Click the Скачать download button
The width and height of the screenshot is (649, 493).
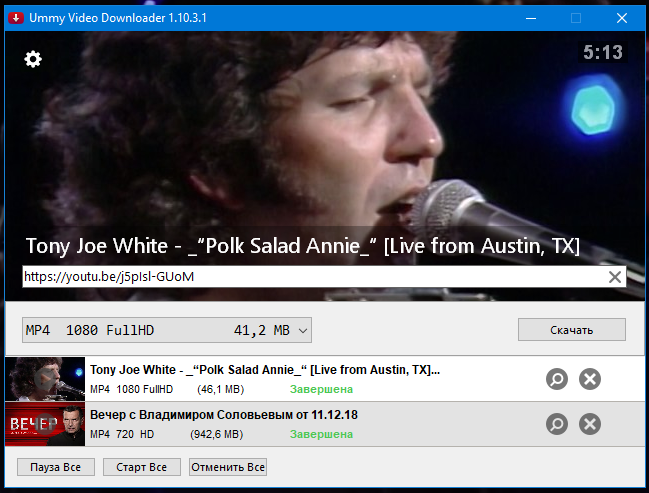pos(572,329)
